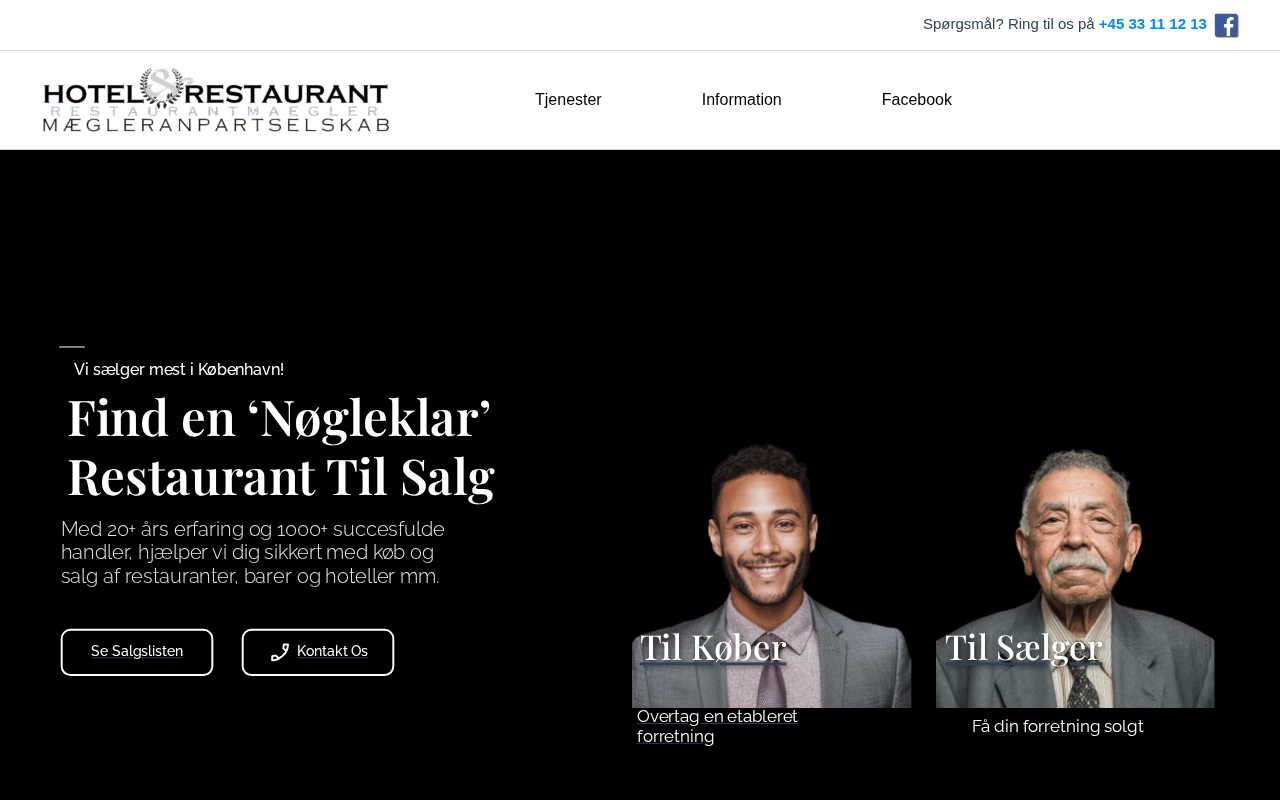Click the Se Salgslisten button
1280x800 pixels.
click(x=137, y=652)
